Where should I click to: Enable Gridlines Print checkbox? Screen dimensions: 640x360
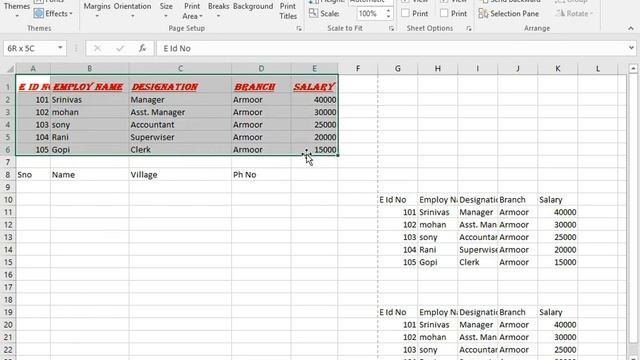point(405,13)
